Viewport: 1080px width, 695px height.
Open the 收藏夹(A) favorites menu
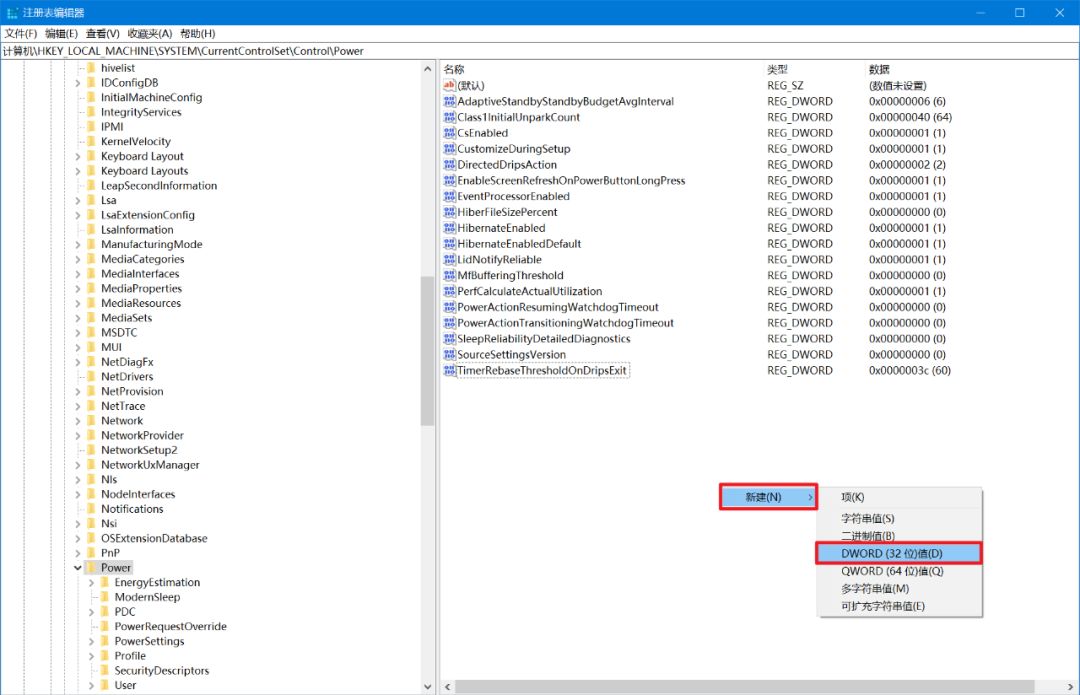[149, 33]
